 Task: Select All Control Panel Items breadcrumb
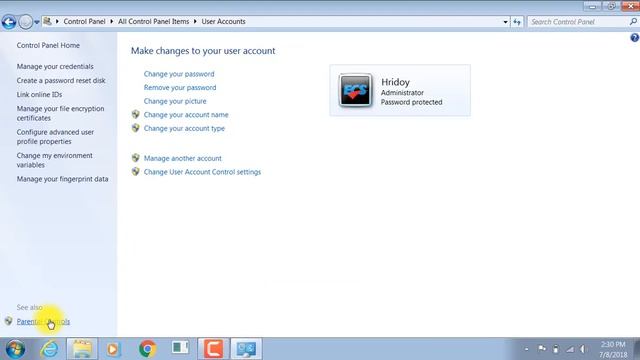153,22
